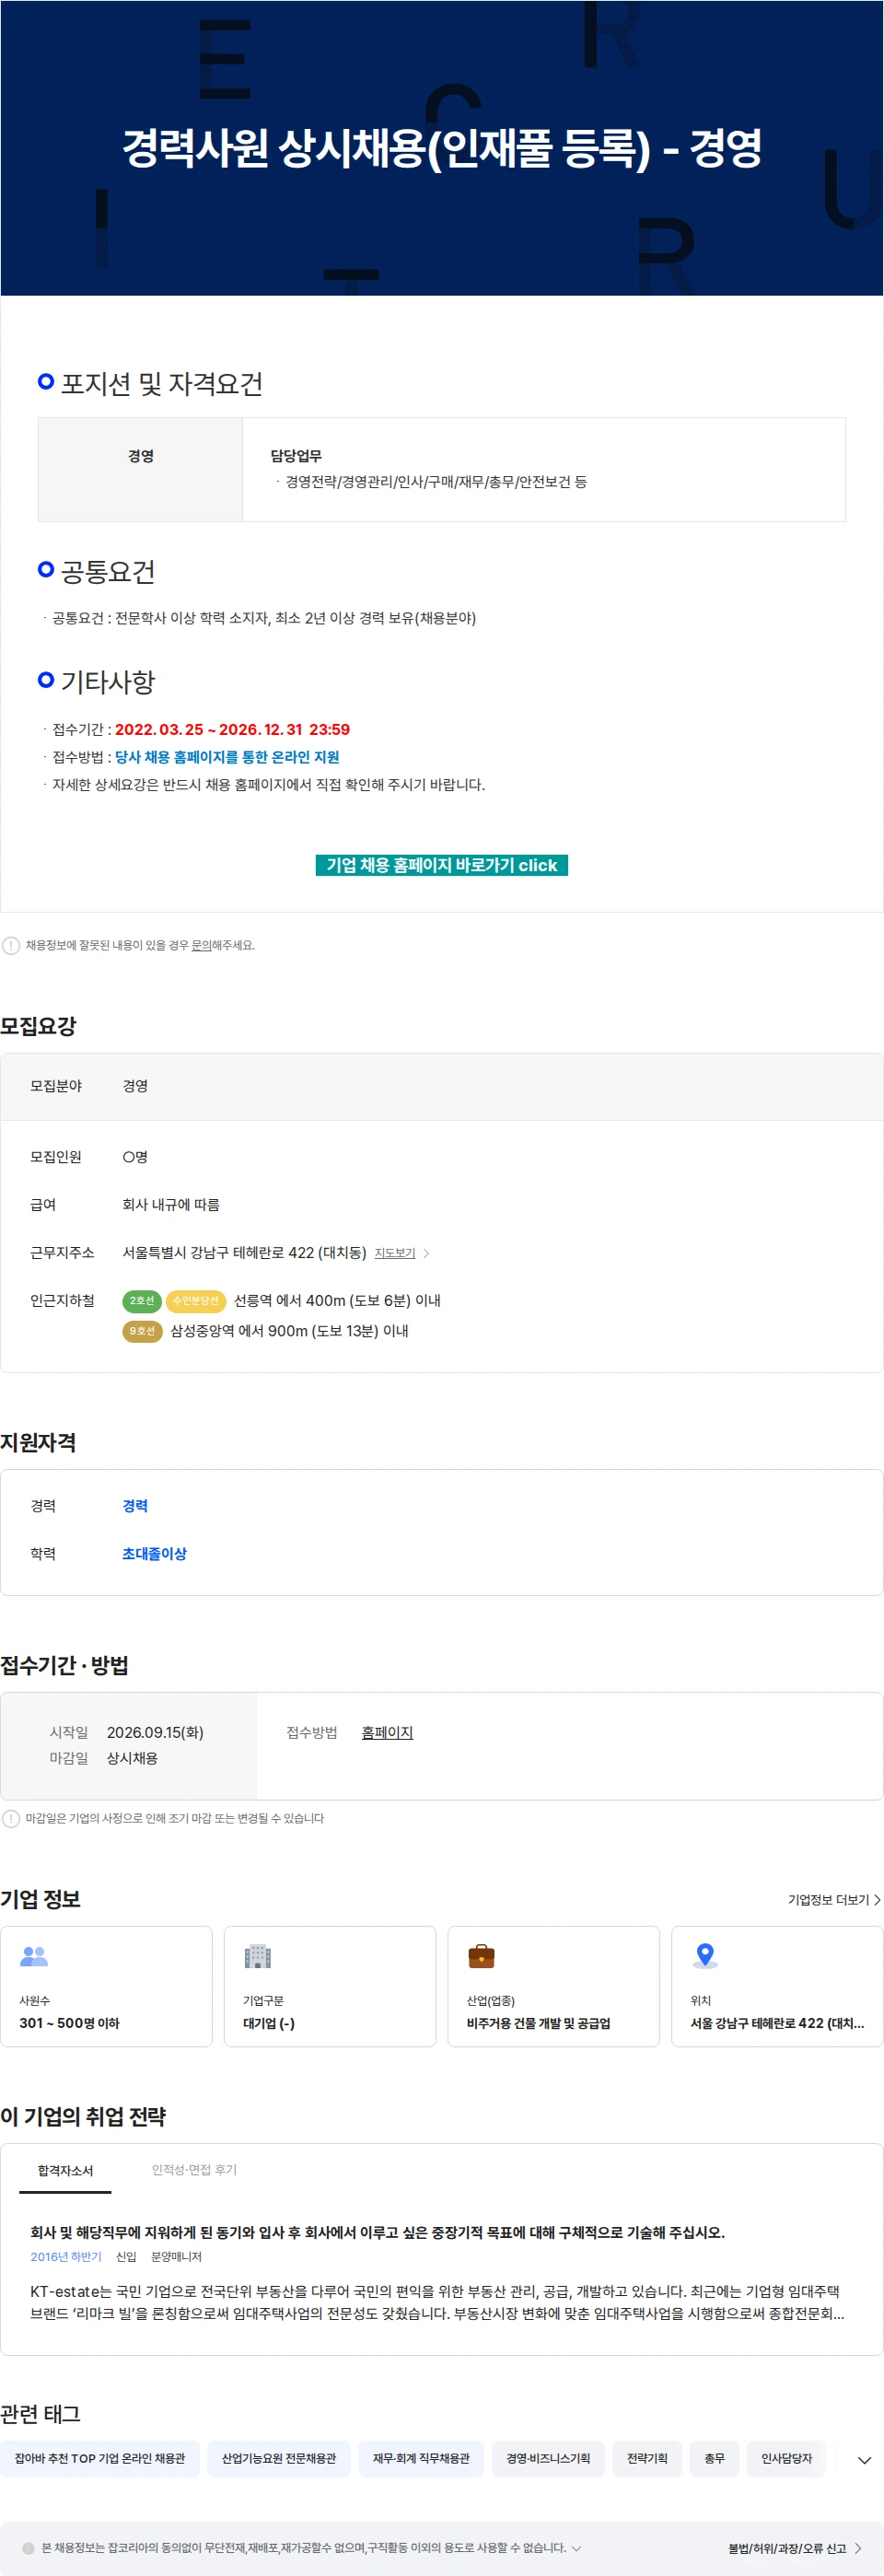Viewport: 884px width, 2576px height.
Task: Click the 2호선 subway line badge
Action: (141, 1301)
